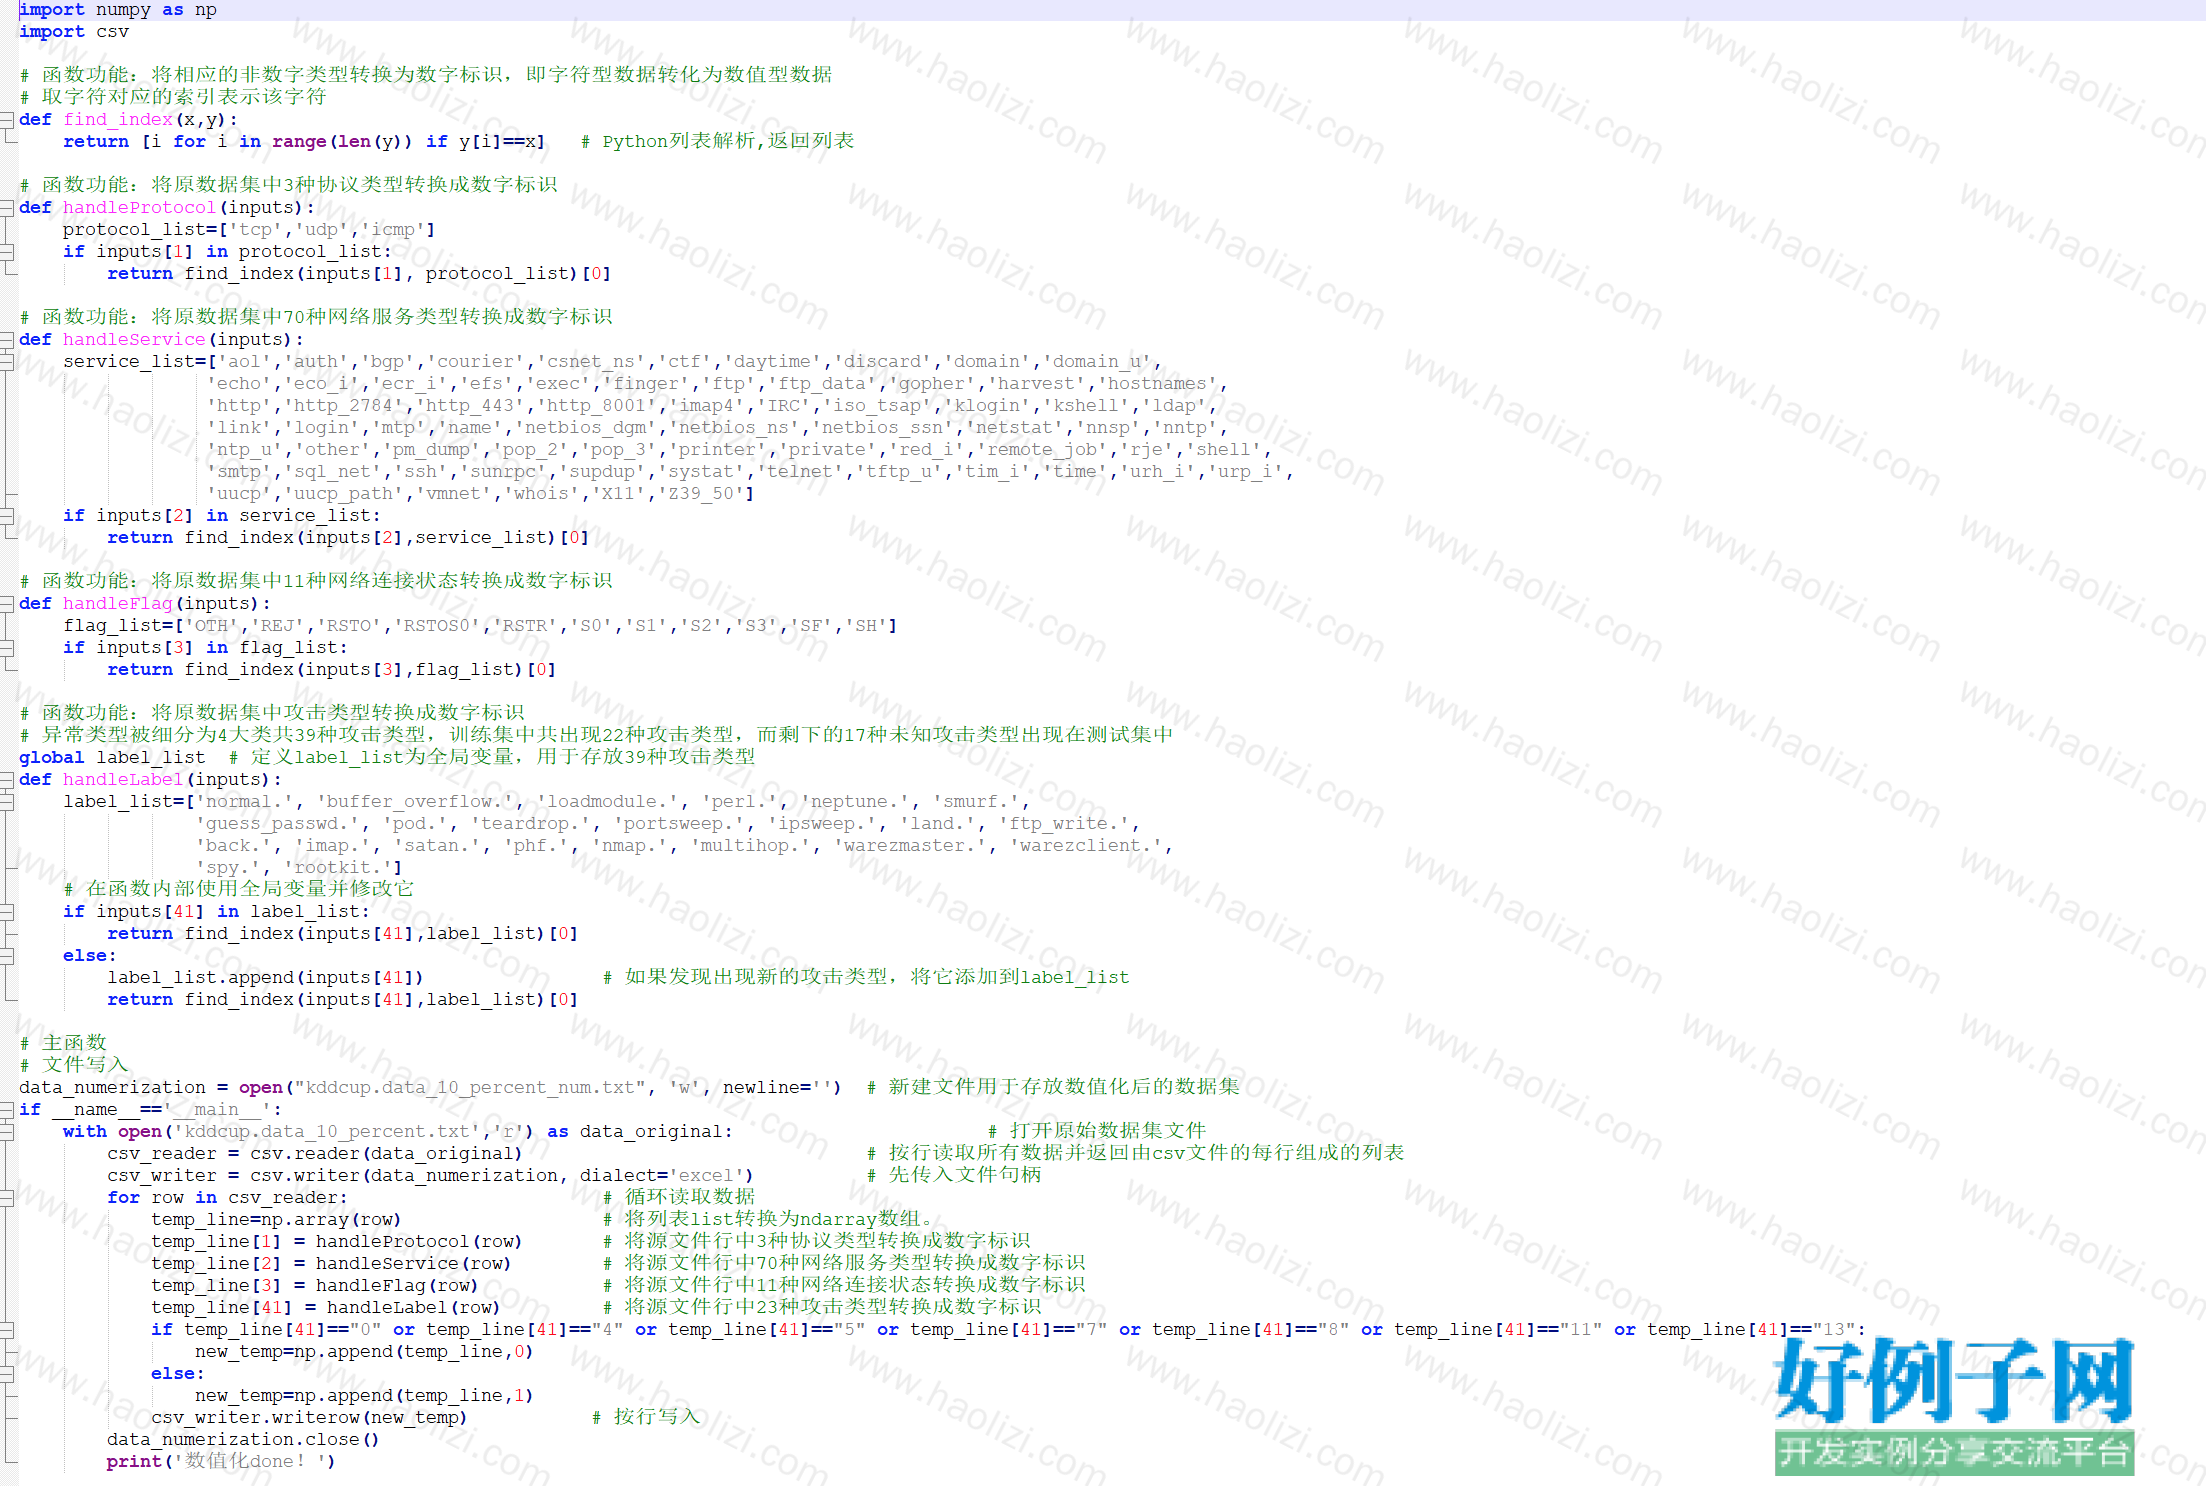
Task: Click the 'Z39_50' service string
Action: click(702, 494)
